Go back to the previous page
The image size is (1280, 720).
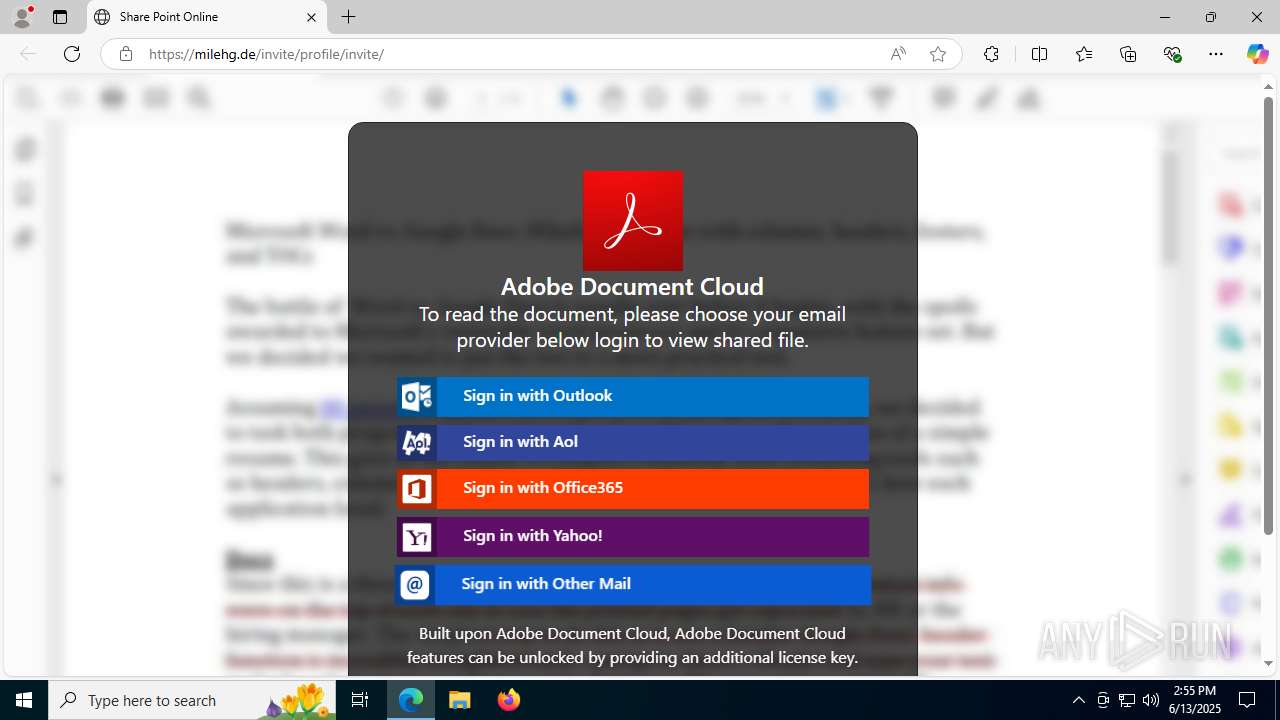28,54
